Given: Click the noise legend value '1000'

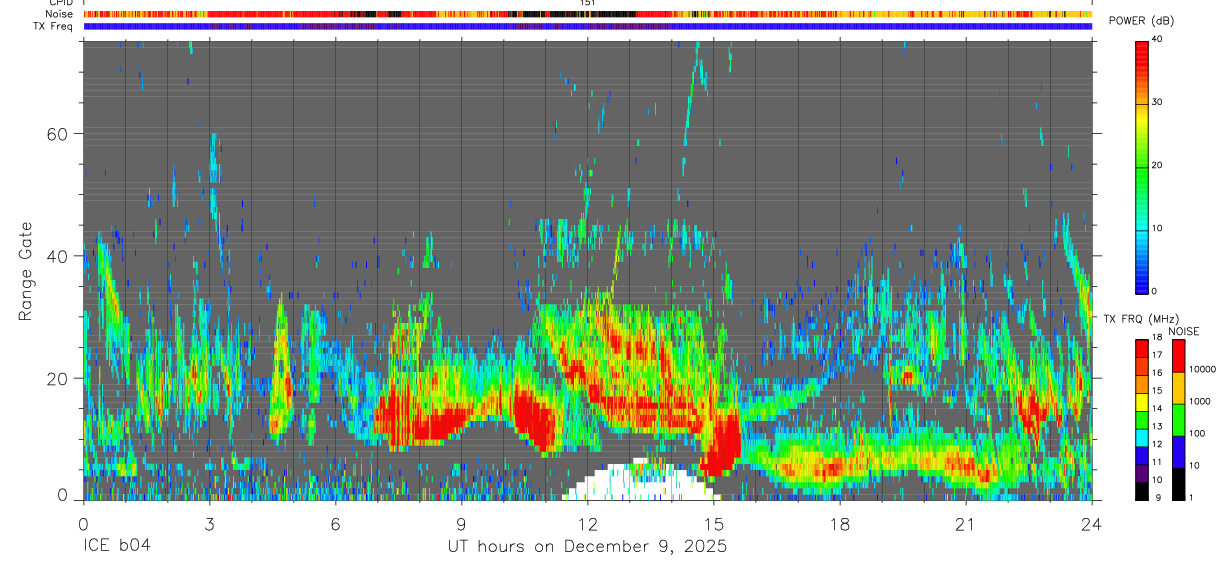Looking at the screenshot, I should pos(1199,401).
